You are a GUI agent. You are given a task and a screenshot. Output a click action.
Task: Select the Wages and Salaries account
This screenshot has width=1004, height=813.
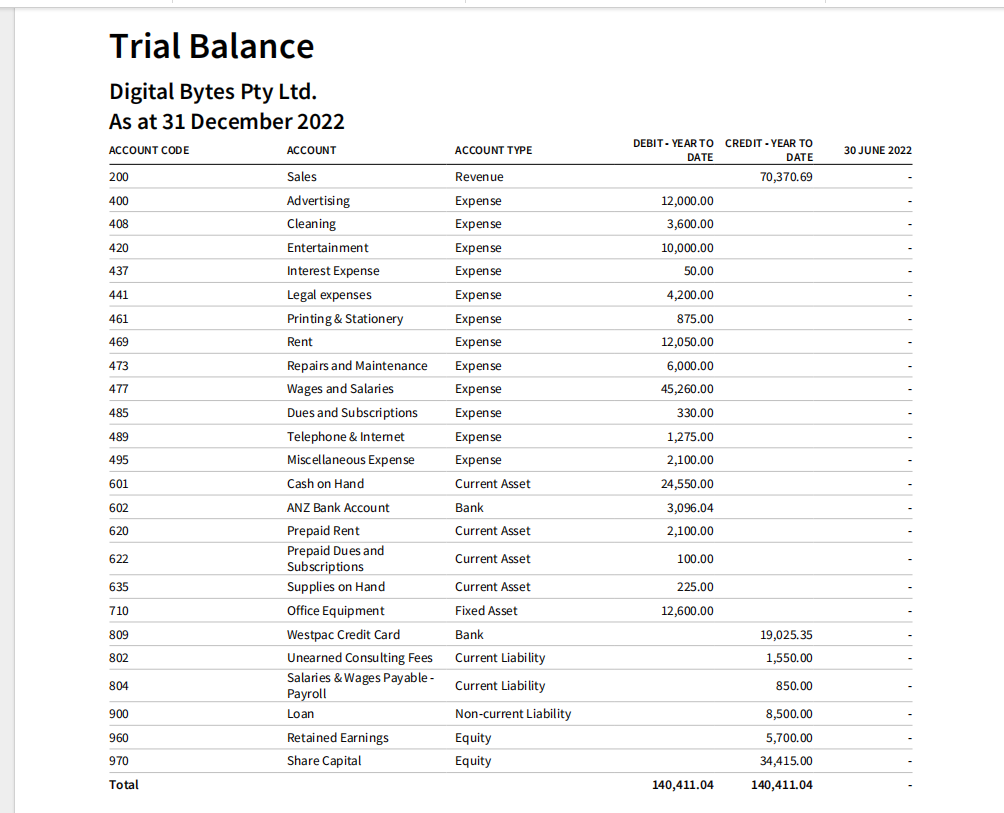coord(340,389)
